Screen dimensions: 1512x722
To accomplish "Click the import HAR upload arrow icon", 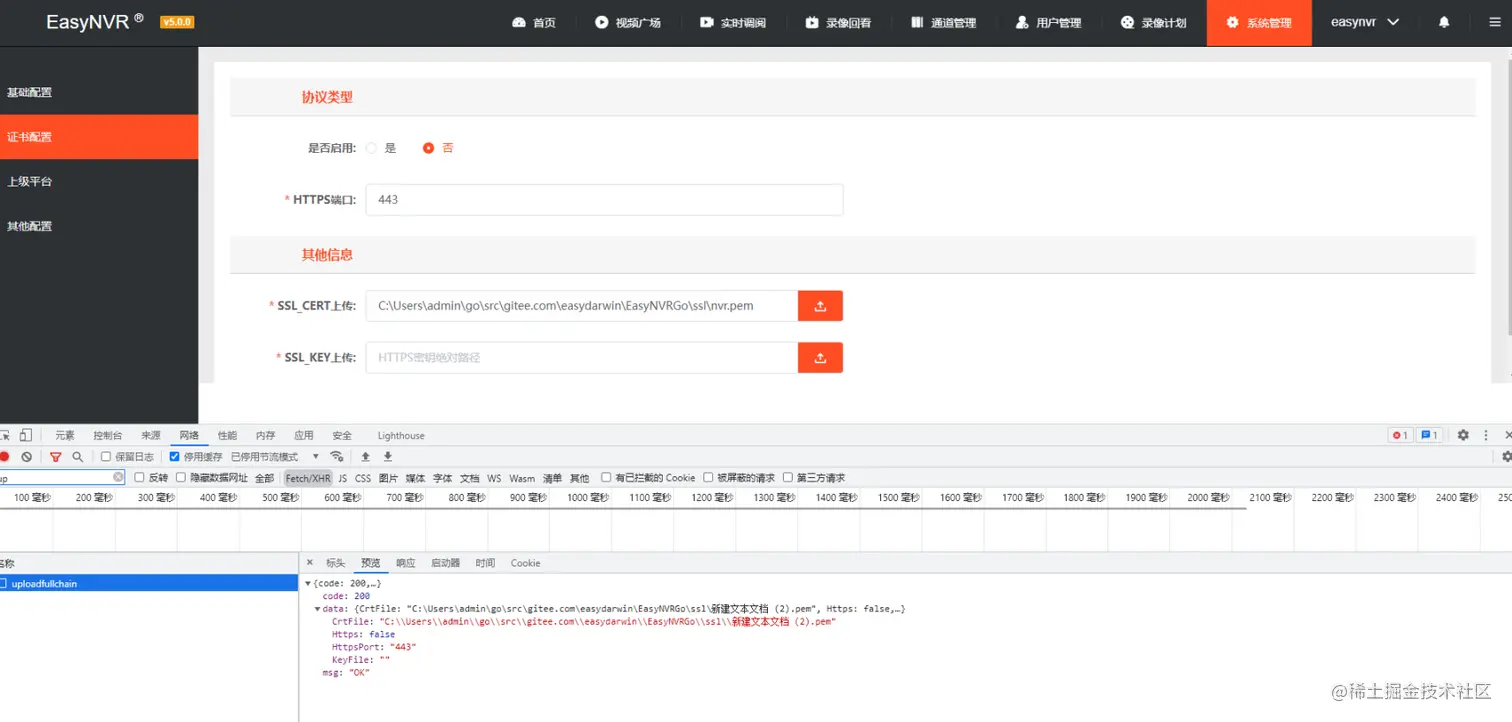I will 366,456.
